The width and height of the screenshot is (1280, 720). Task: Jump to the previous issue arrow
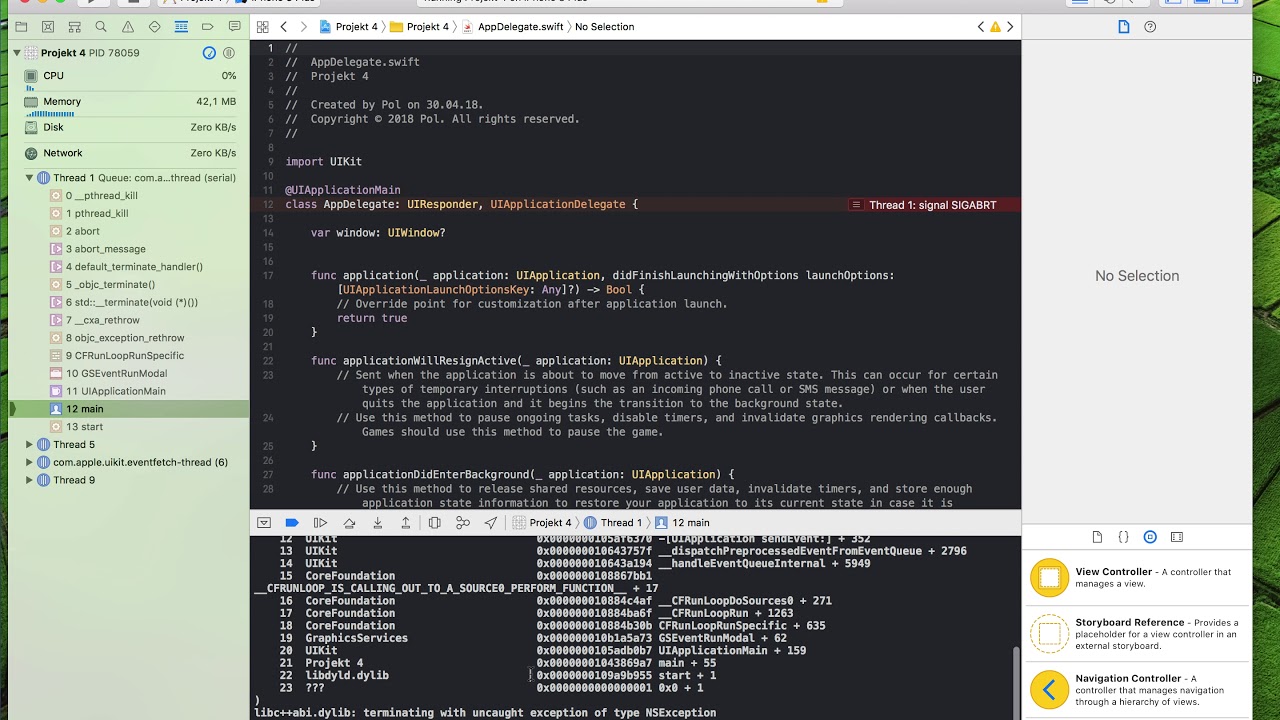(981, 27)
